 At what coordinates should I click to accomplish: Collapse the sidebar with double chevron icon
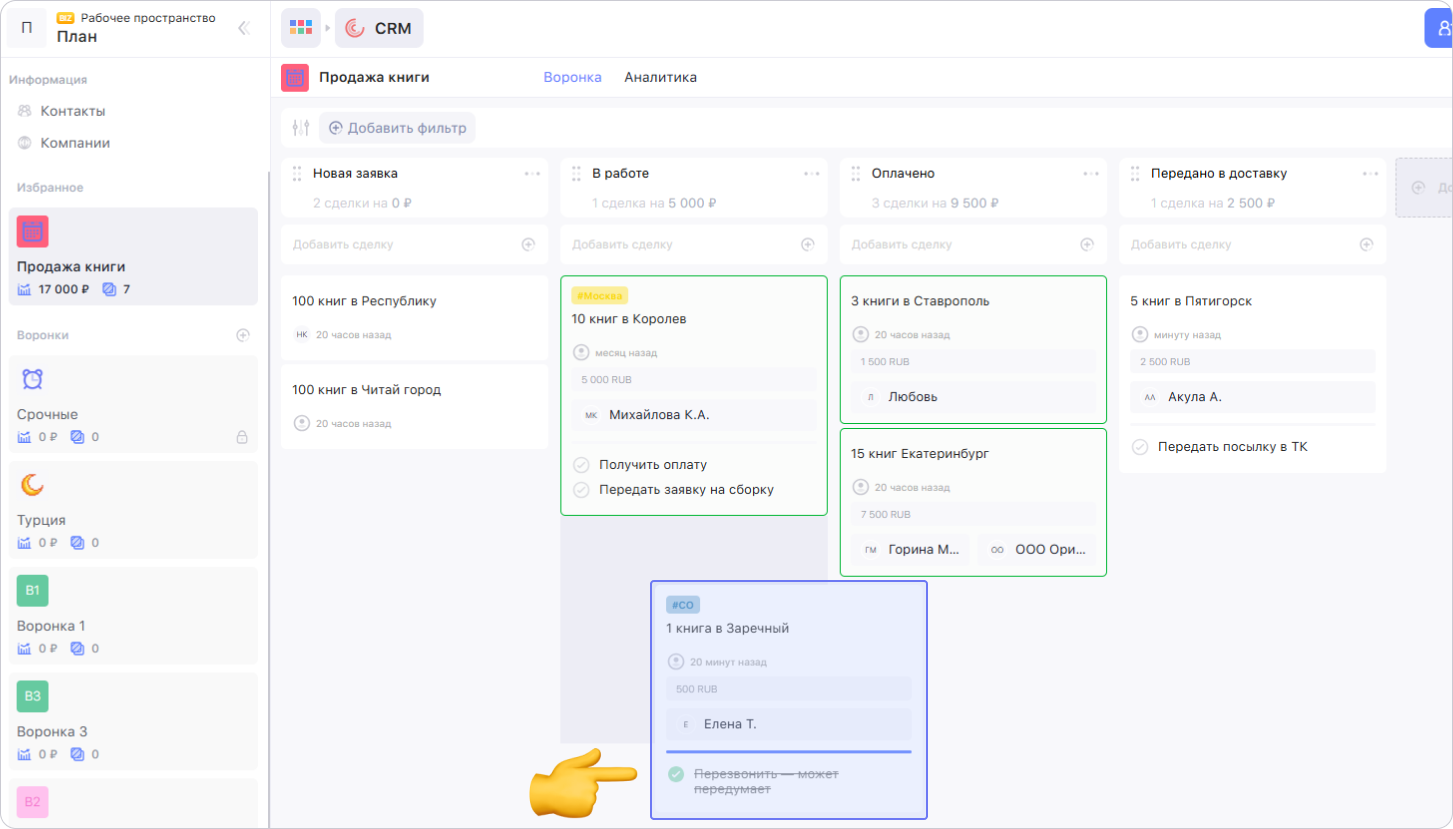pyautogui.click(x=243, y=28)
